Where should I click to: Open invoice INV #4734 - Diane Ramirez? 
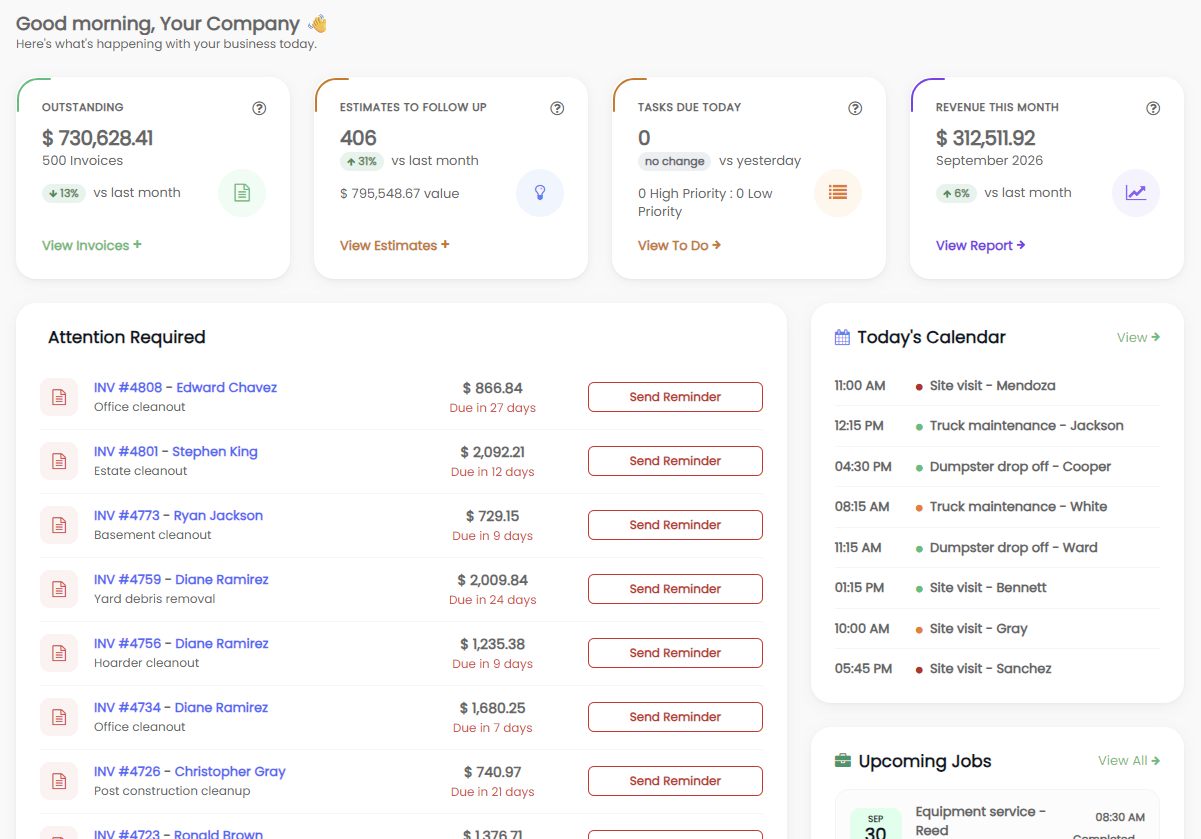(181, 708)
